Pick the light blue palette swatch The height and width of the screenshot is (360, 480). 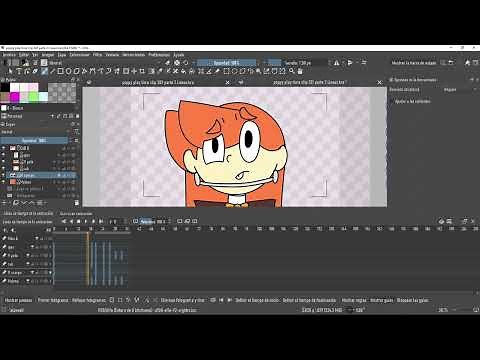tap(43, 97)
